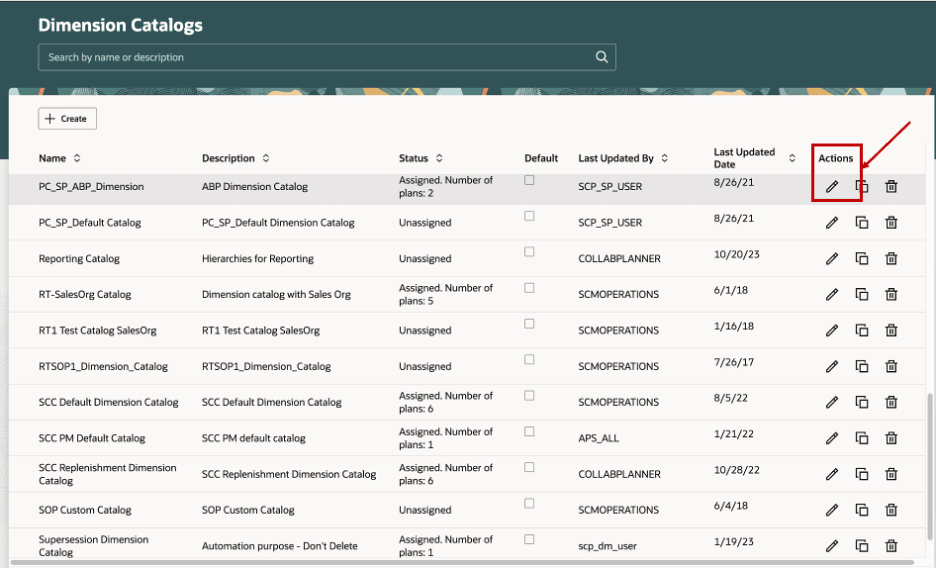This screenshot has width=936, height=568.
Task: Duplicate the RT-SalesOrg Catalog
Action: [861, 294]
